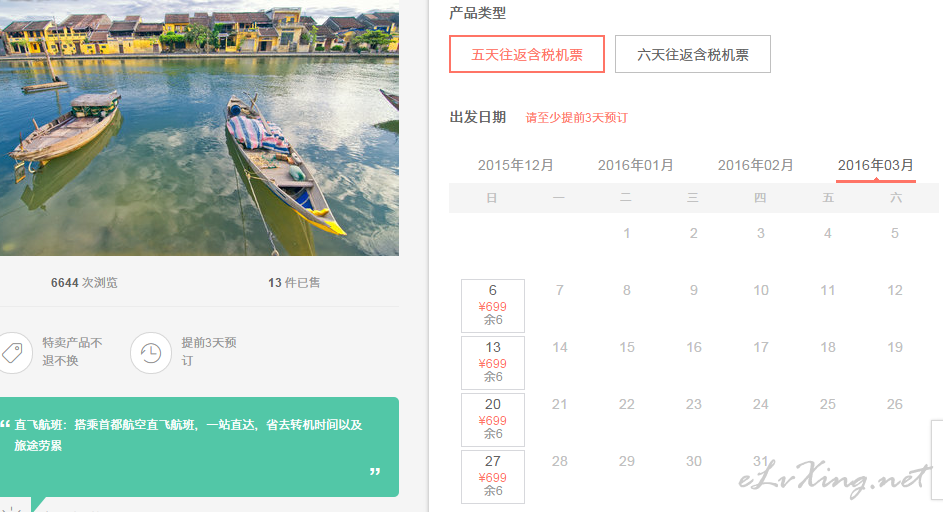Choose March 13 departure at ¥699
This screenshot has height=512, width=943.
(493, 363)
